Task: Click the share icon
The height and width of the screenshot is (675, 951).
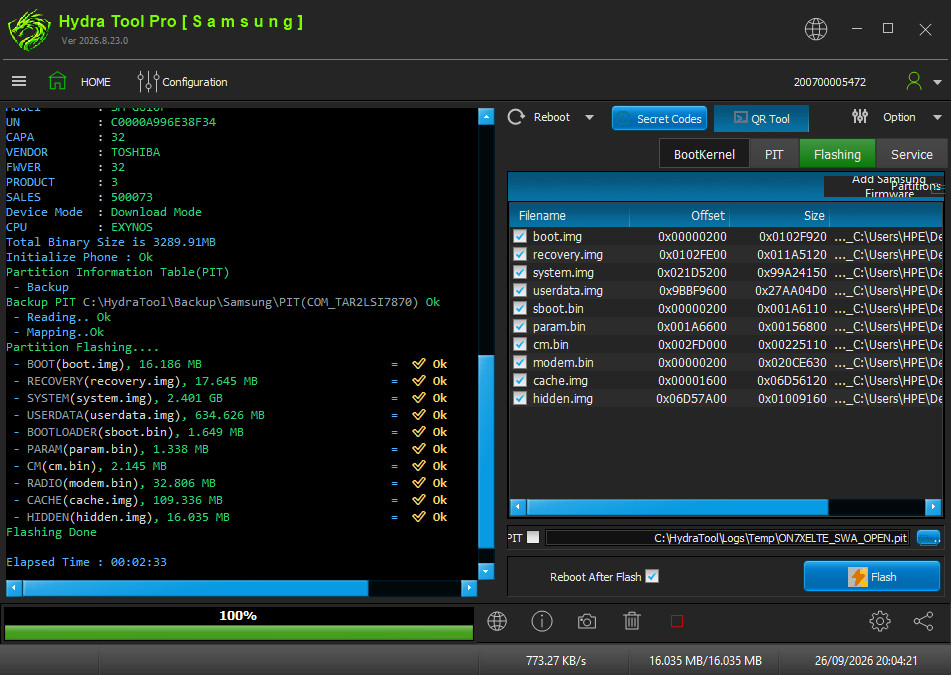Action: coord(923,621)
